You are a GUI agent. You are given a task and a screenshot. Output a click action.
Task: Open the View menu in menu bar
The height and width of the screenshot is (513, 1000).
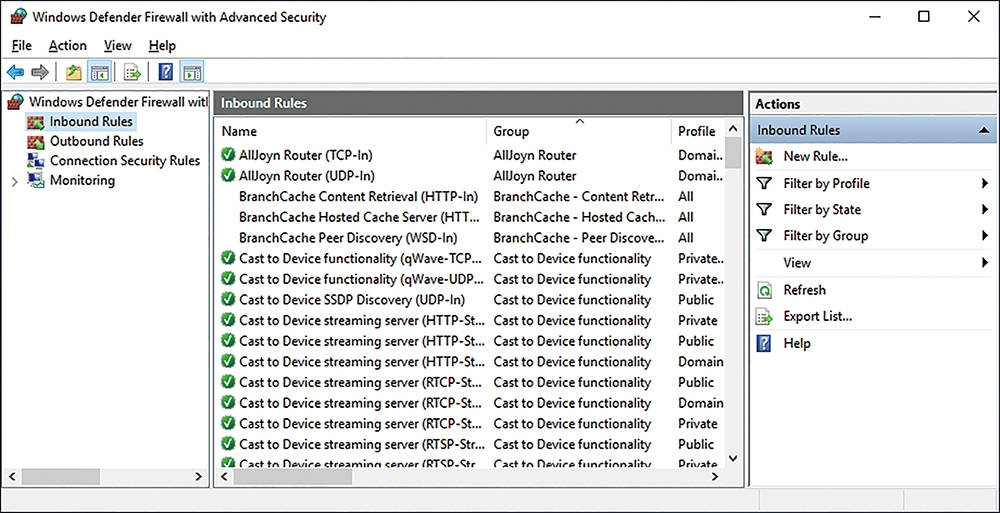(x=117, y=45)
